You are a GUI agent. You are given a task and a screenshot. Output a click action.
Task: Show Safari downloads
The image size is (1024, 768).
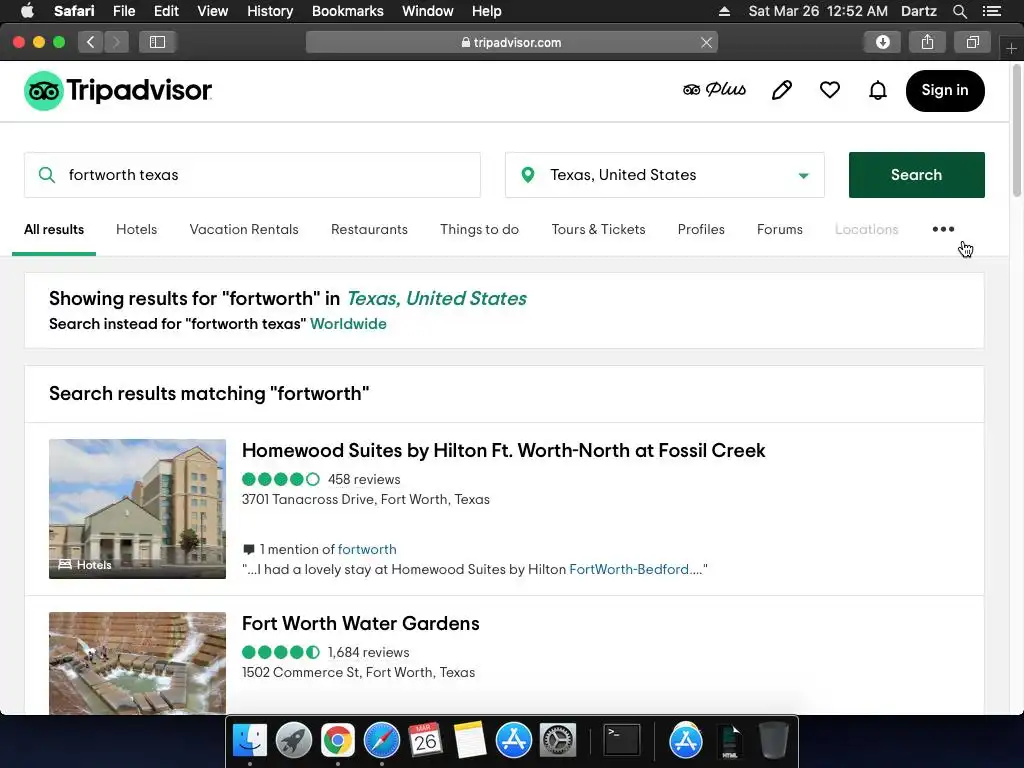[882, 42]
